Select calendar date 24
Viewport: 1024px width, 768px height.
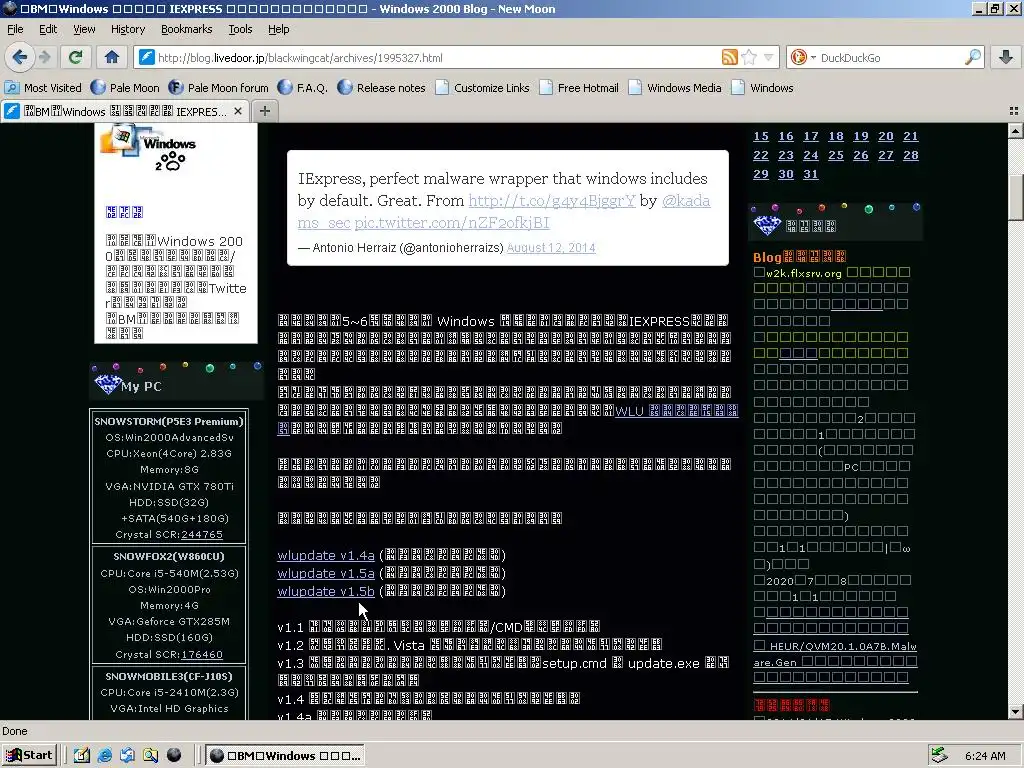click(x=810, y=155)
